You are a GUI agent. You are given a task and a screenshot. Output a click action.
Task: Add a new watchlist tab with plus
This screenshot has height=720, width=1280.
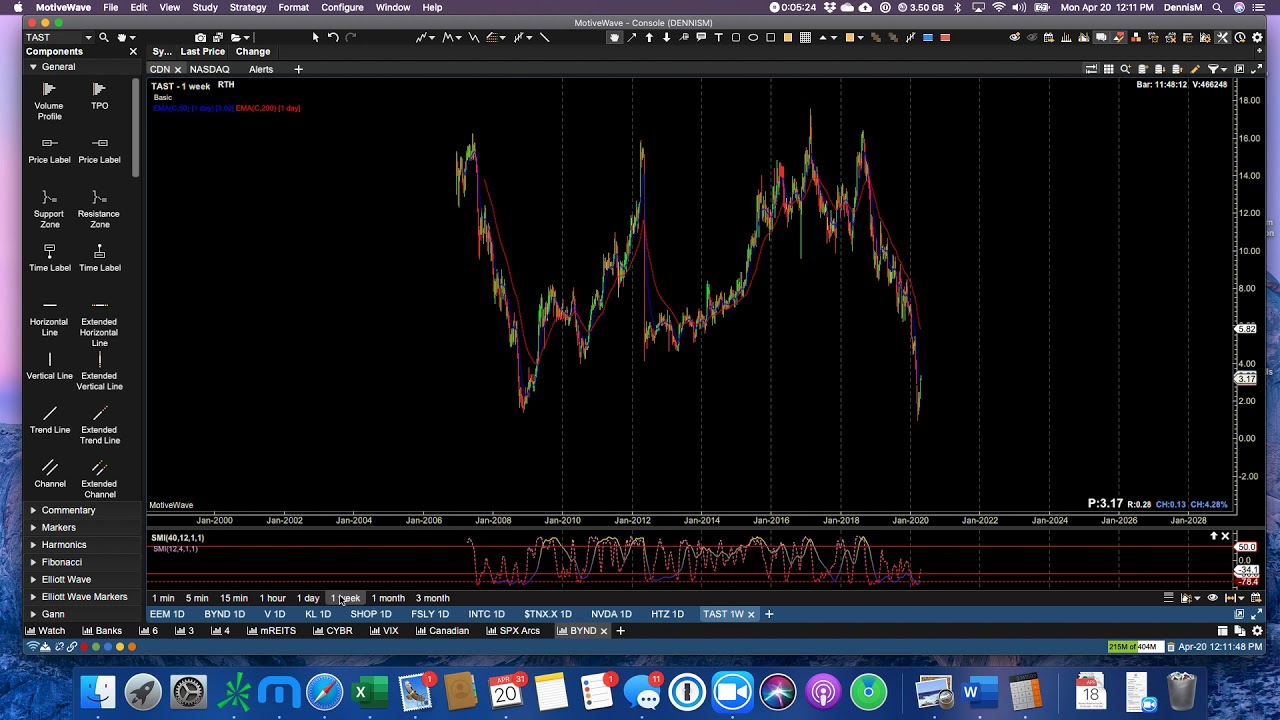298,69
